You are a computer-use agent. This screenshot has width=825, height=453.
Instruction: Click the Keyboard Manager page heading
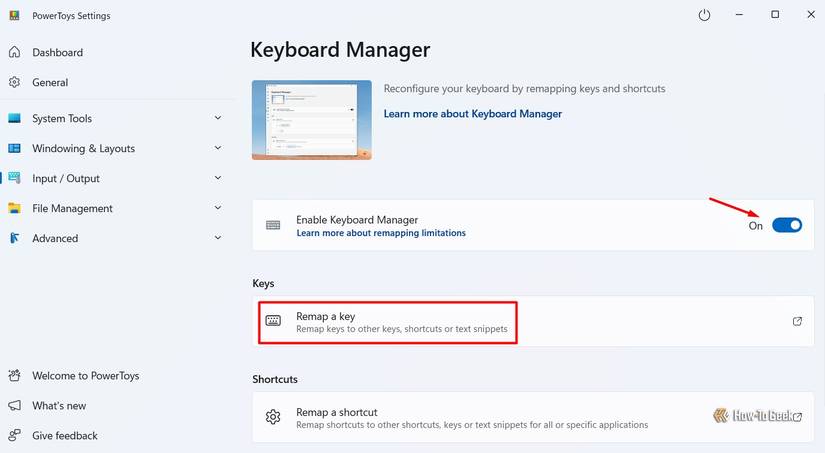pos(340,50)
